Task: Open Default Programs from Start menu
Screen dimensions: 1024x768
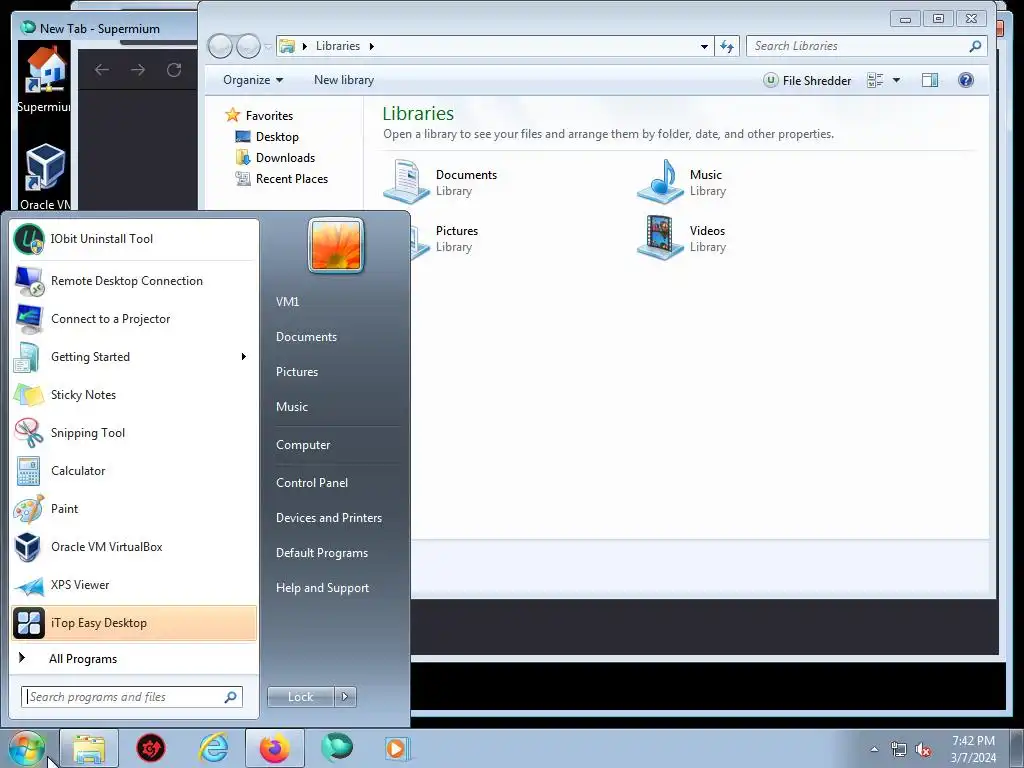Action: (322, 553)
